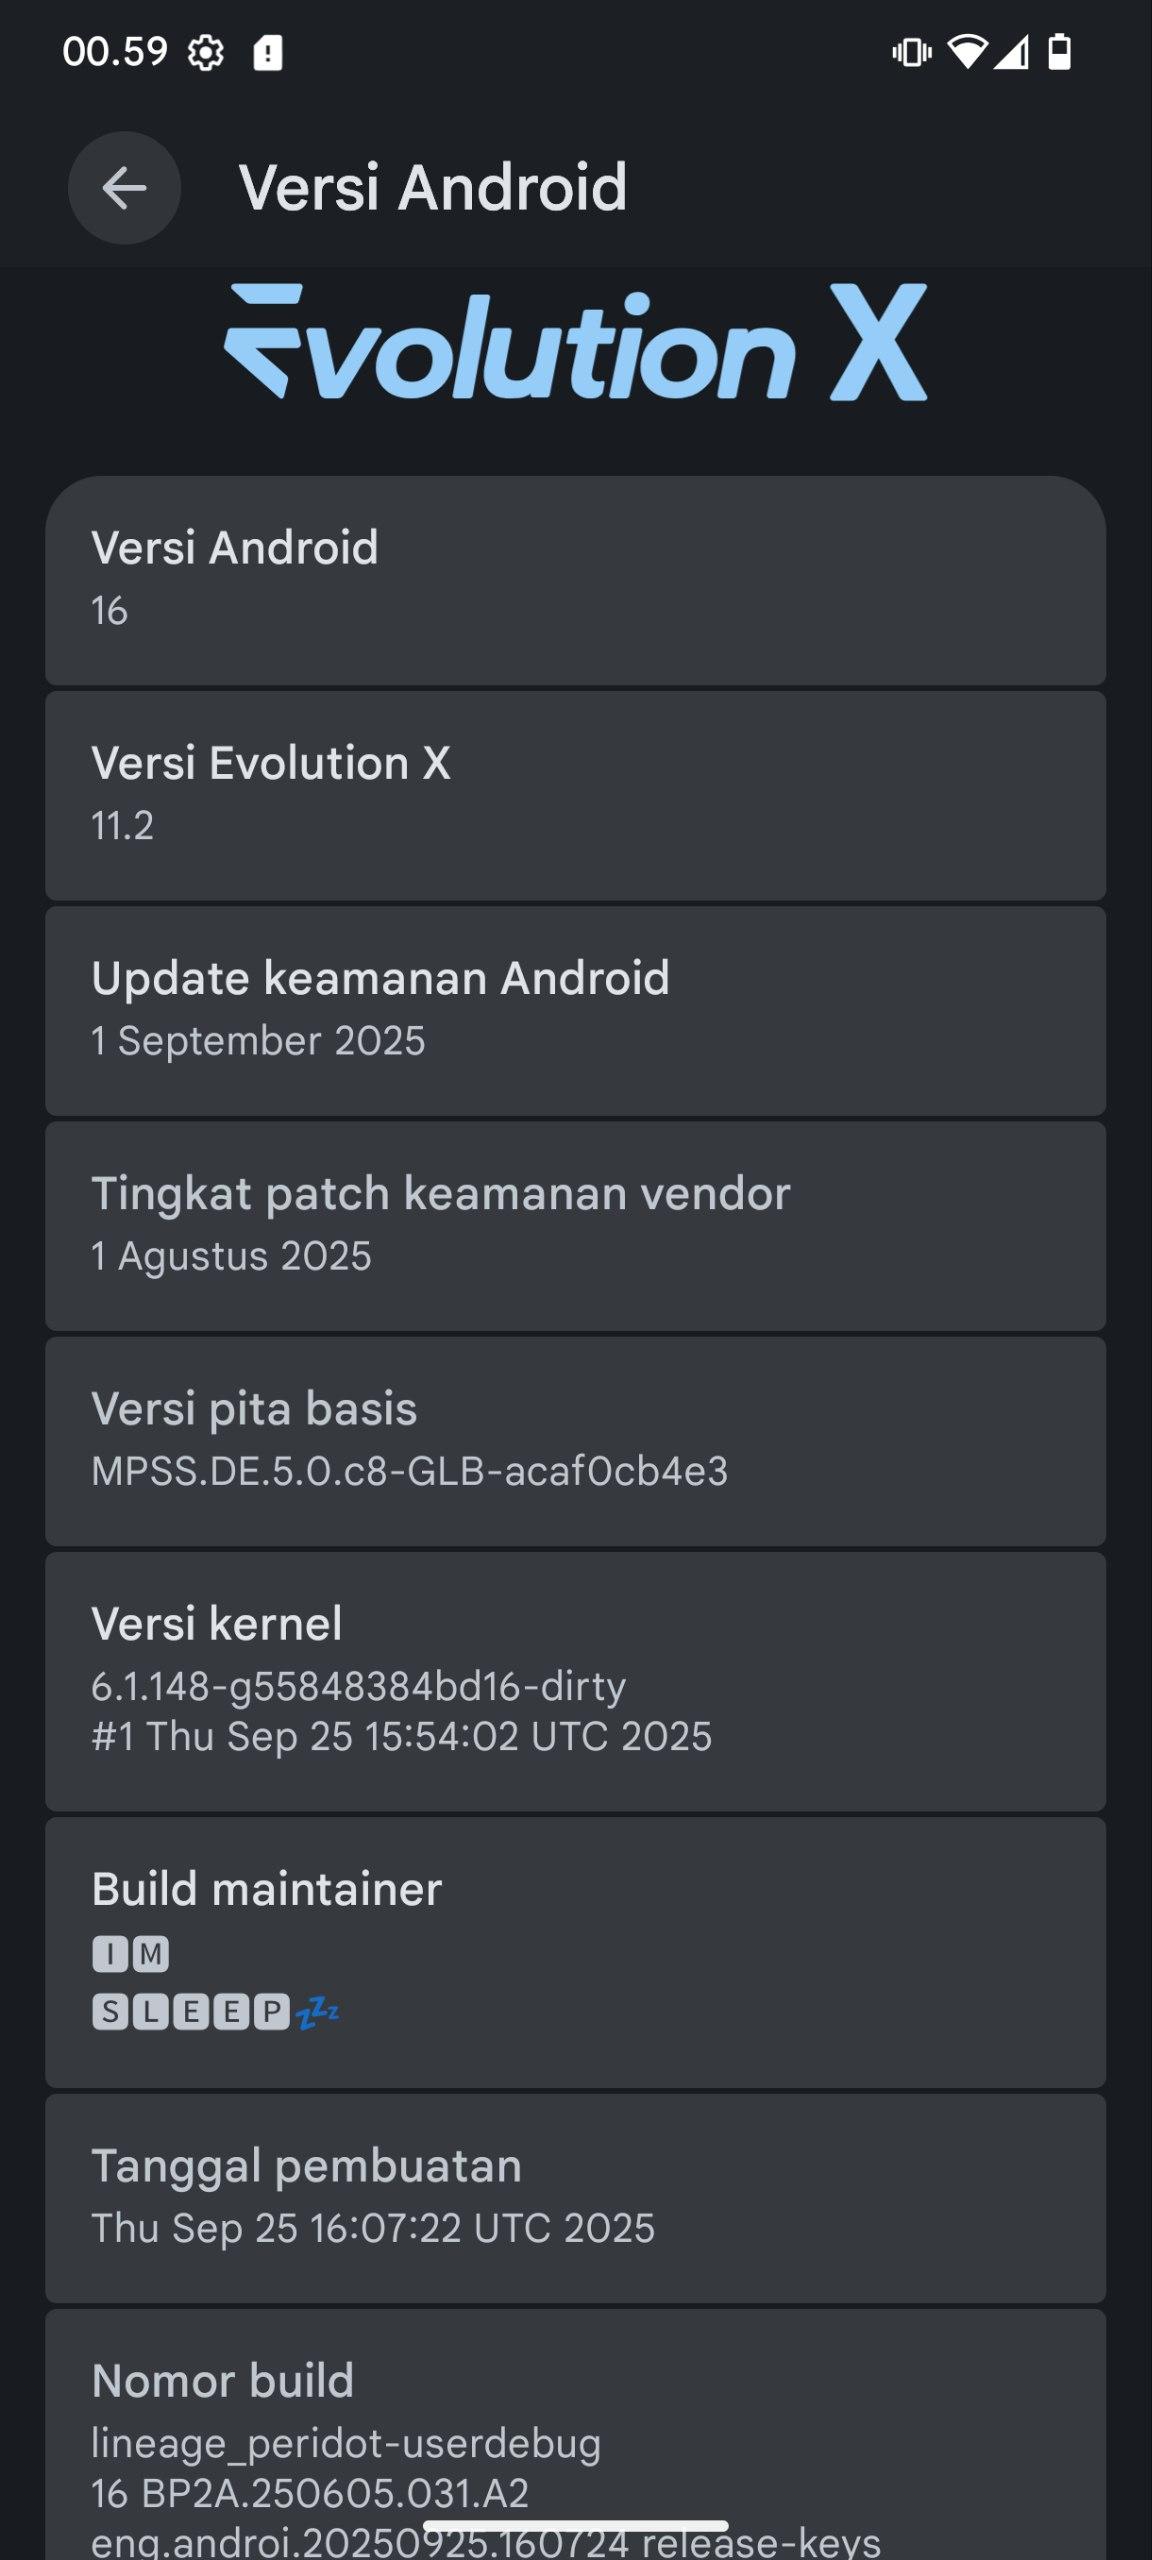Open Update keamanan Android entry
1152x2560 pixels.
(x=576, y=1010)
